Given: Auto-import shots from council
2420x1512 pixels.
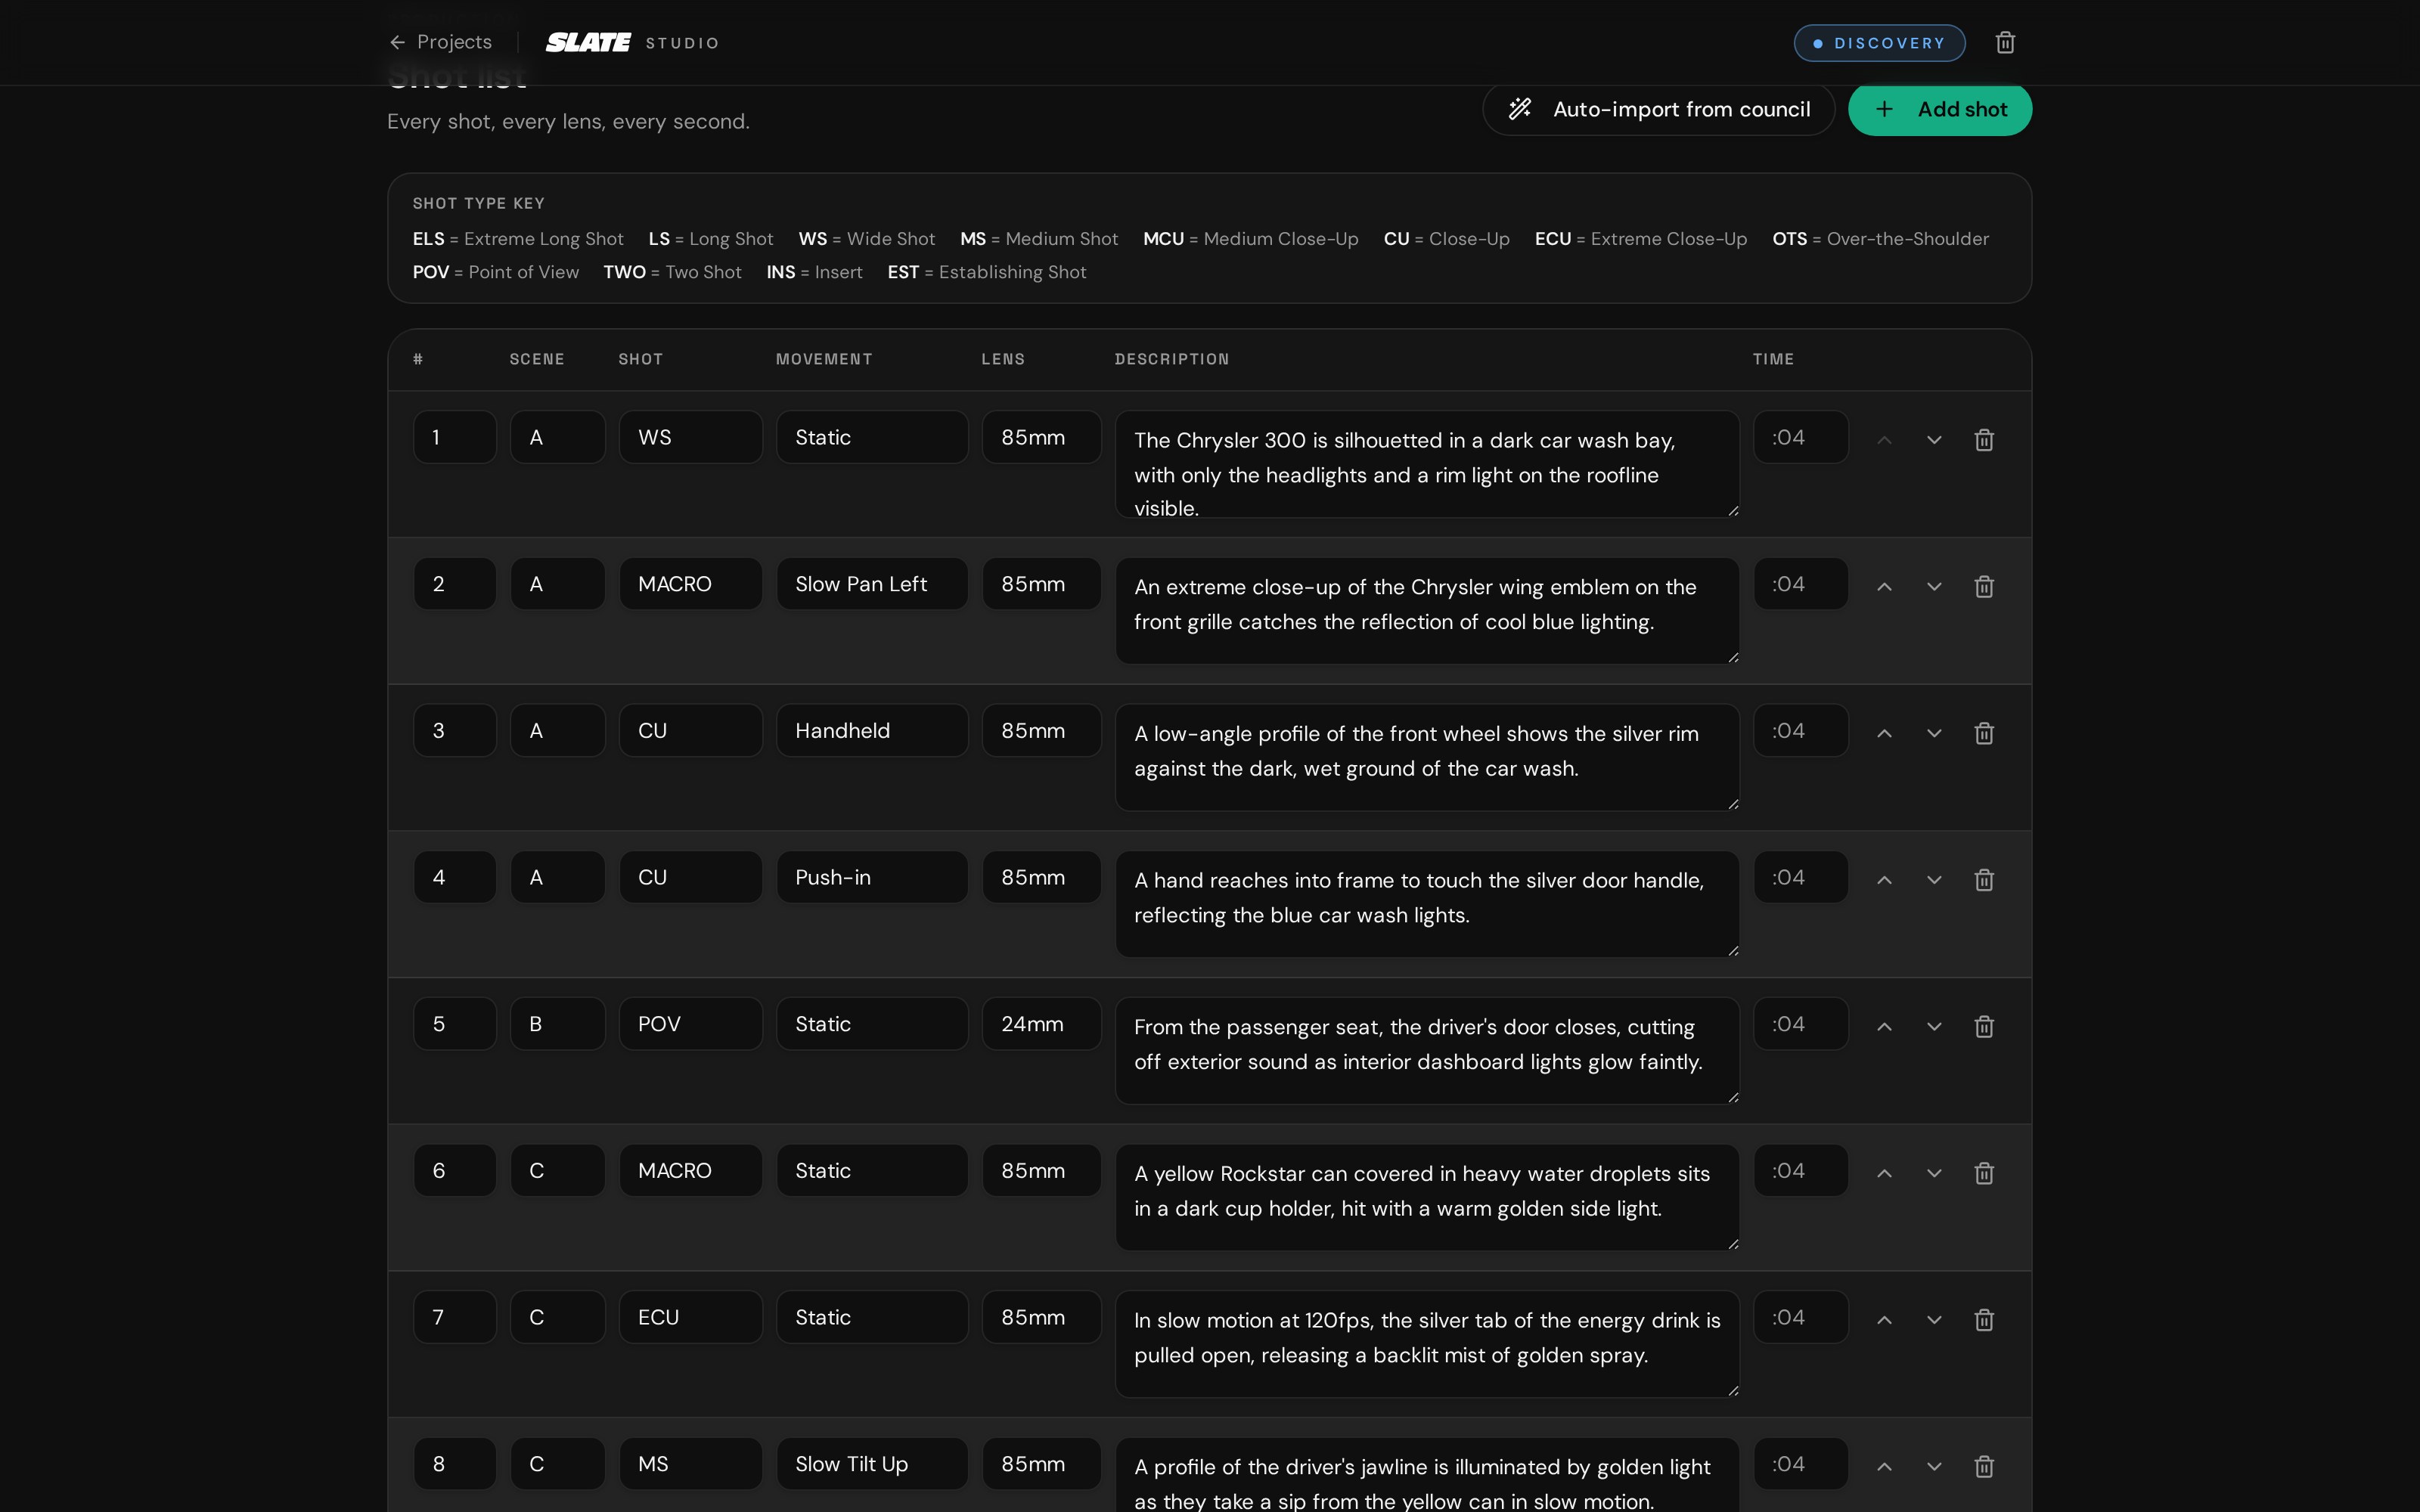Looking at the screenshot, I should [1658, 109].
